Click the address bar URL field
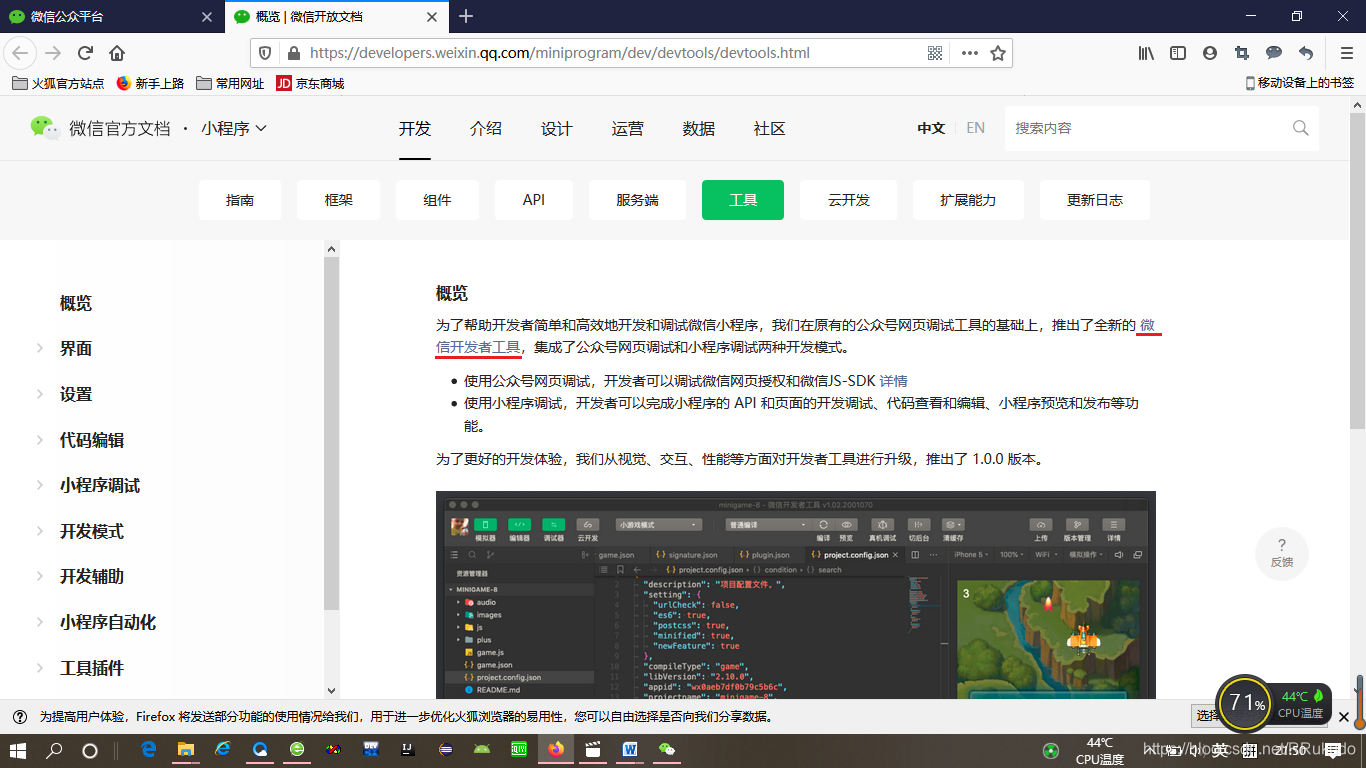Screen dimensions: 1366x768 pos(600,52)
